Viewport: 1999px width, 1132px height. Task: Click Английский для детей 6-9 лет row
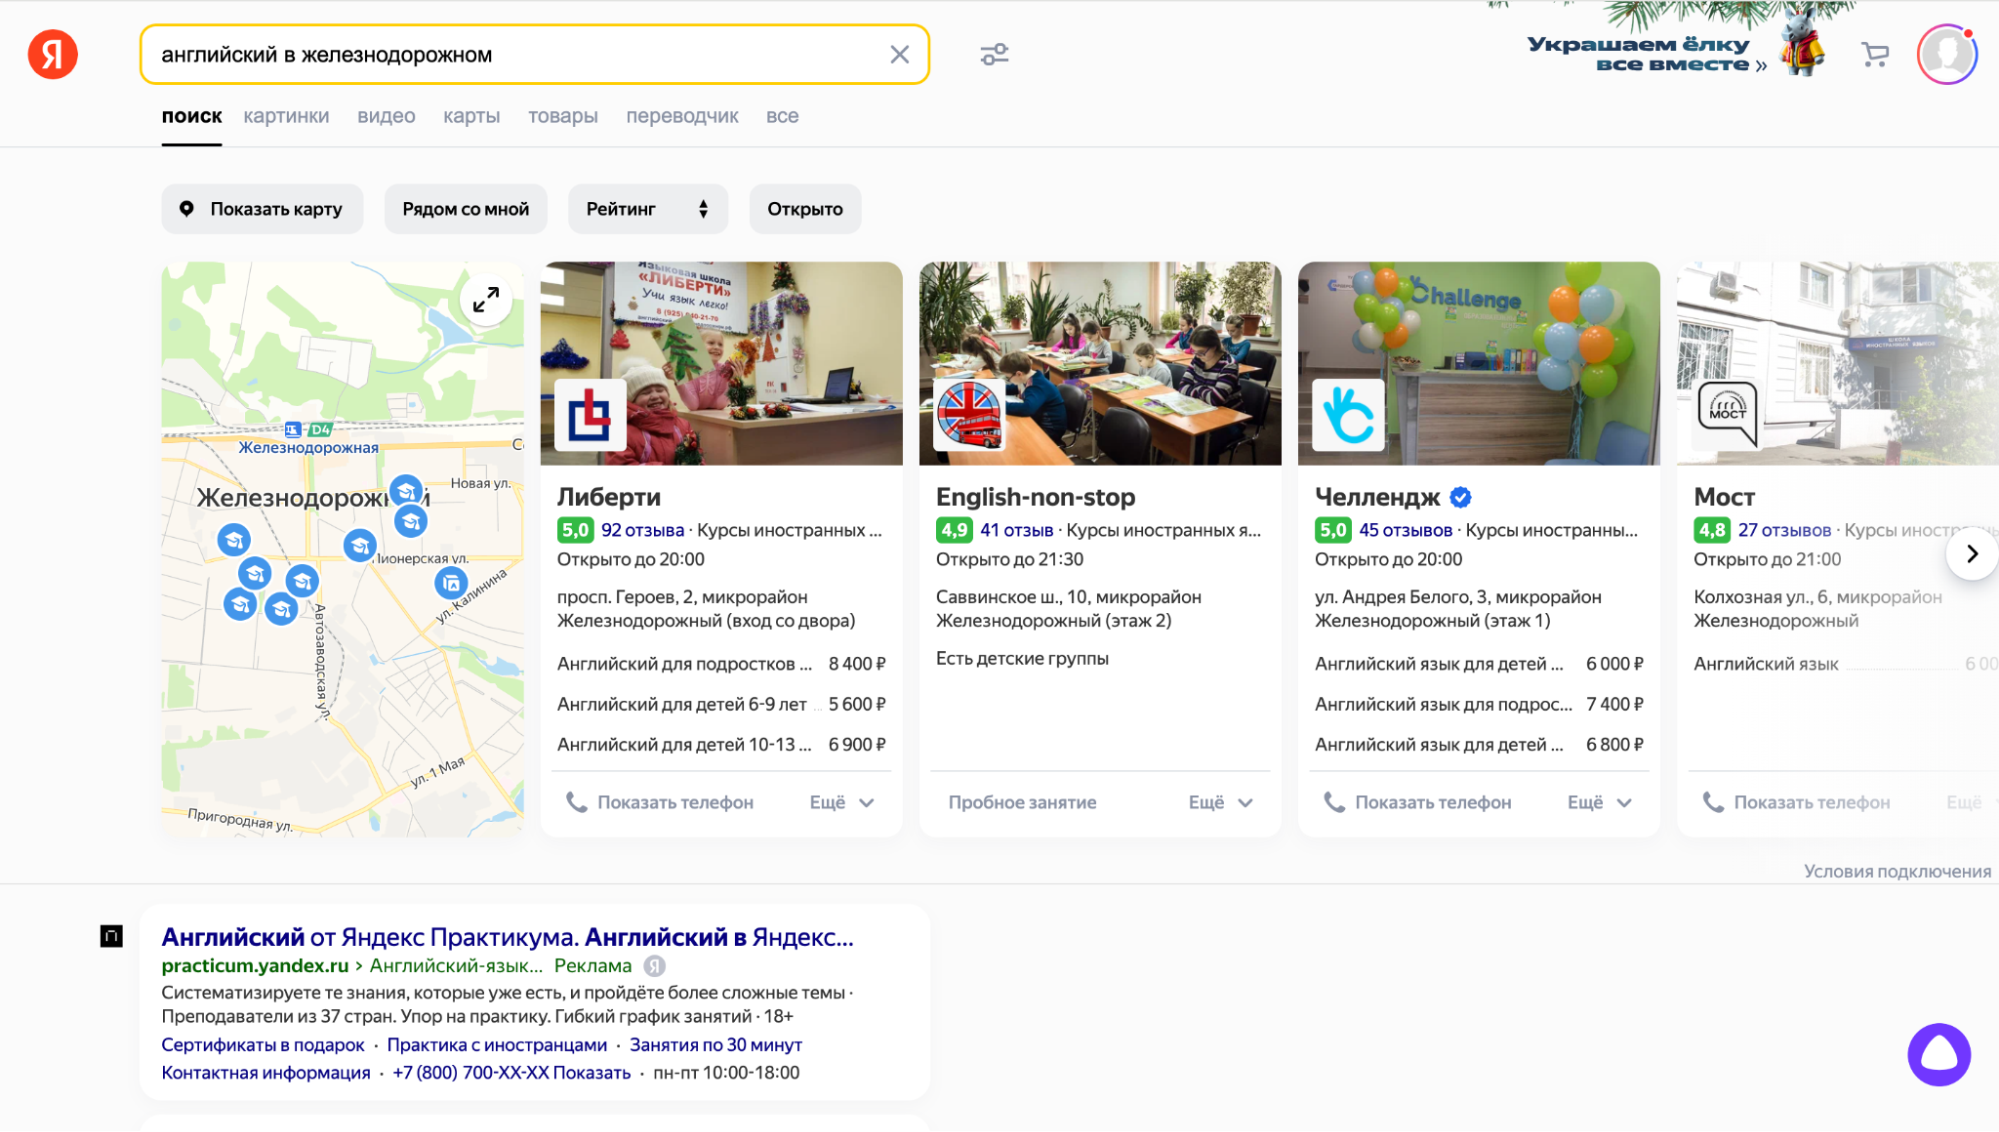(x=721, y=704)
